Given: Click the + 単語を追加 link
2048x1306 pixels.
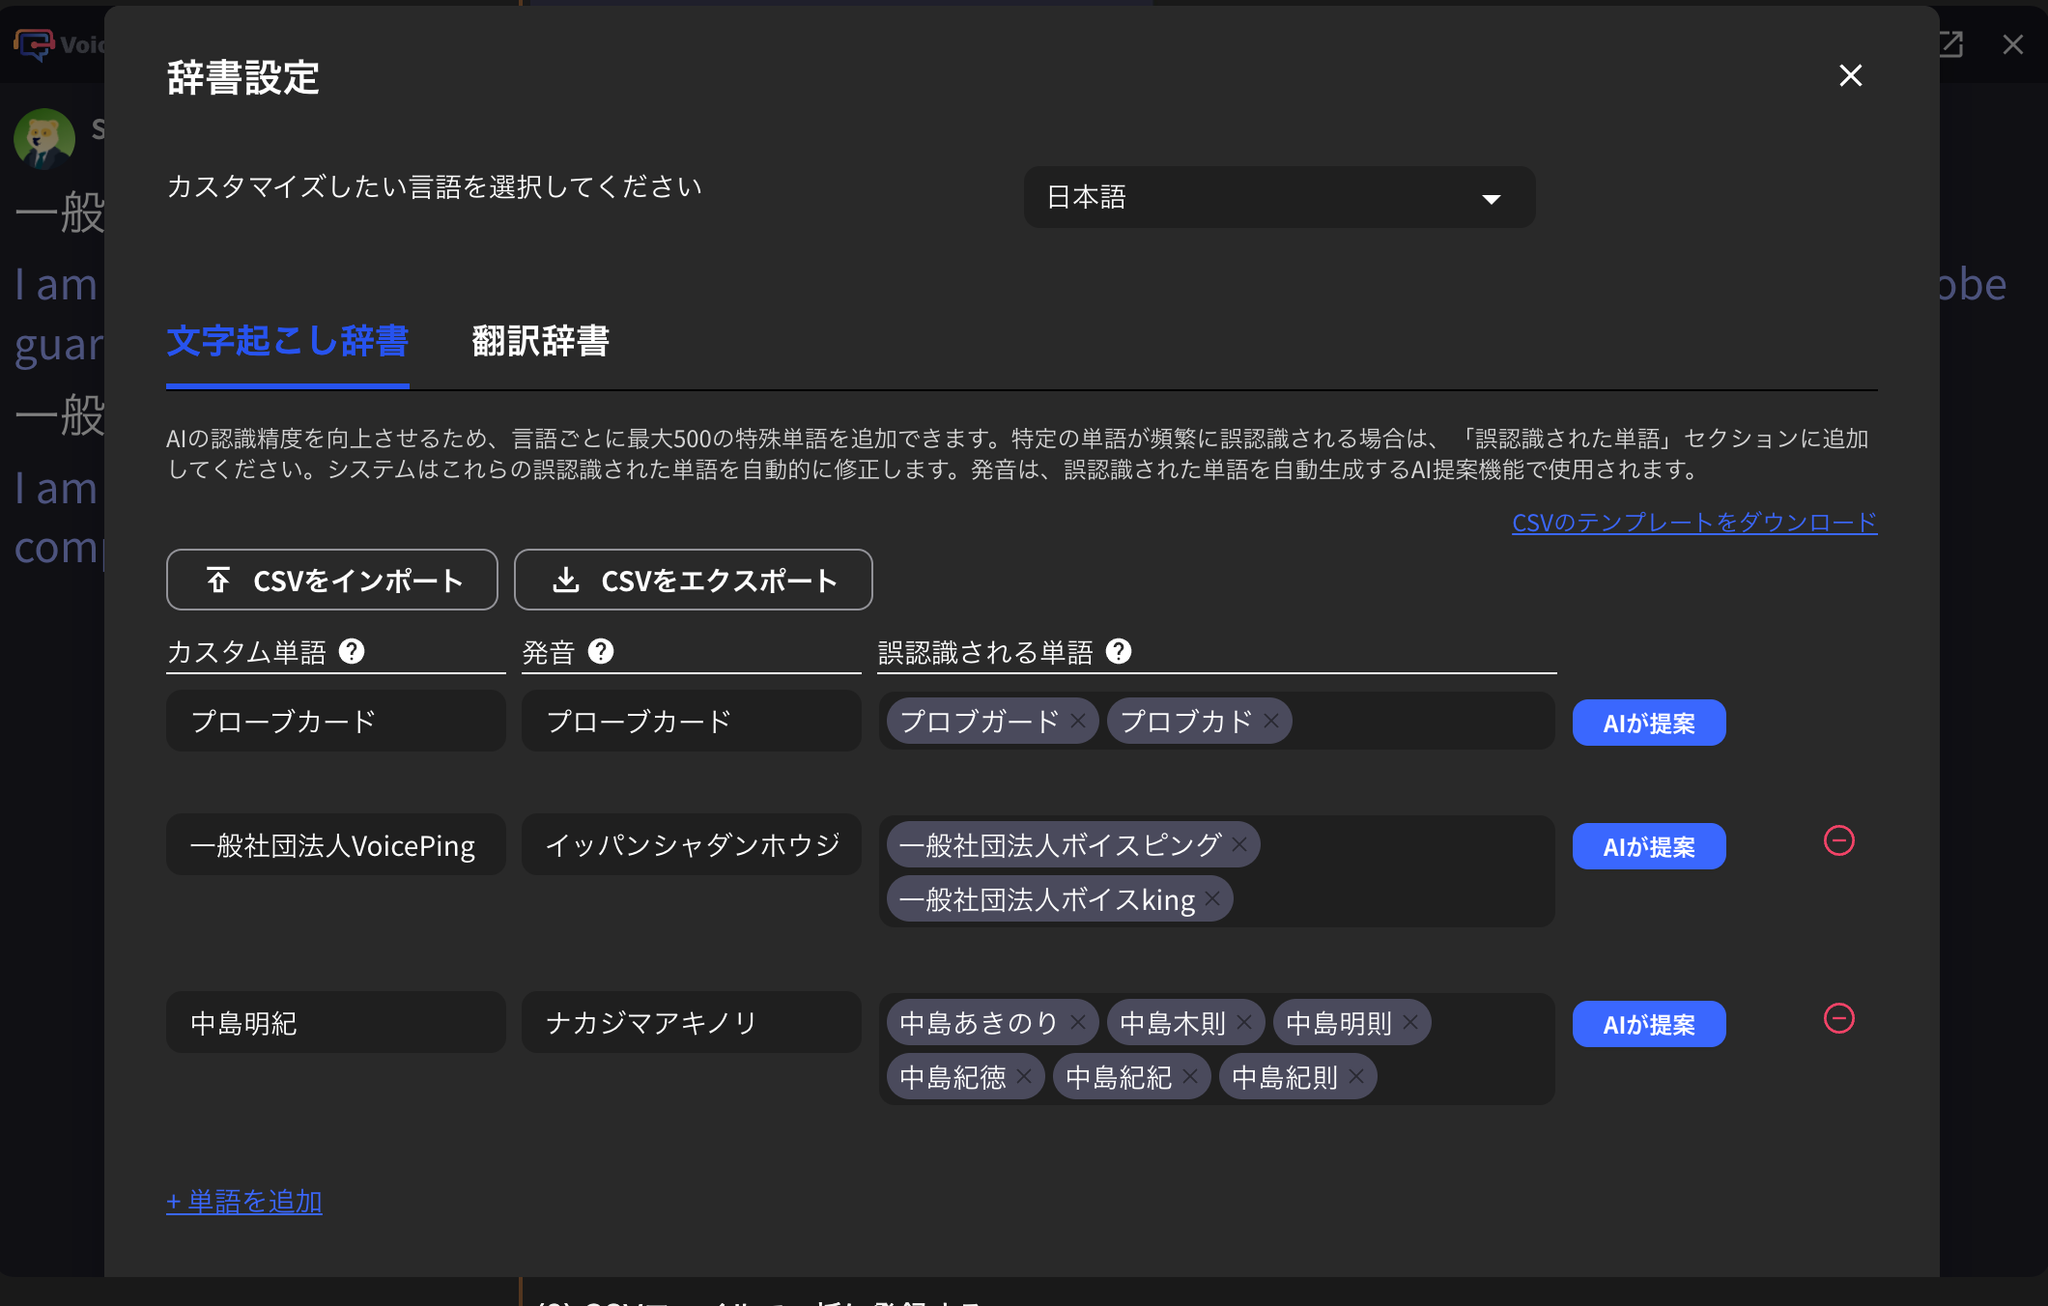Looking at the screenshot, I should 243,1201.
